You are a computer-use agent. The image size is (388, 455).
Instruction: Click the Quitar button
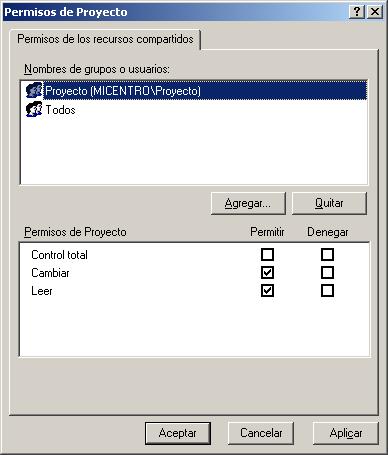[329, 203]
